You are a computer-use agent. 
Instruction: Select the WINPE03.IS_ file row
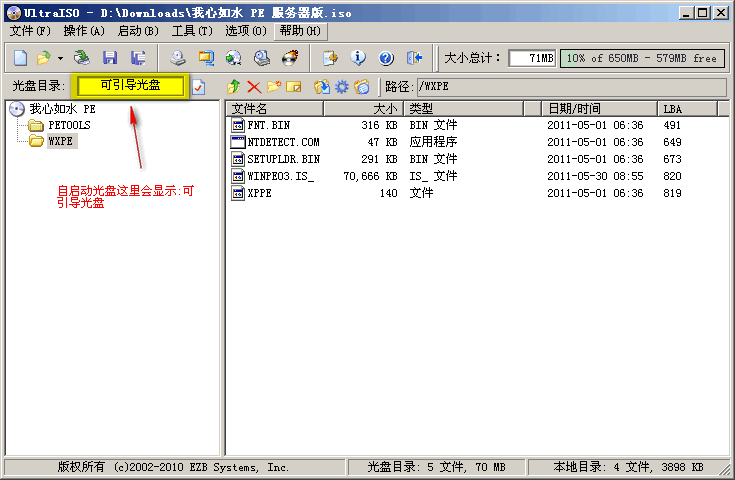pyautogui.click(x=477, y=176)
